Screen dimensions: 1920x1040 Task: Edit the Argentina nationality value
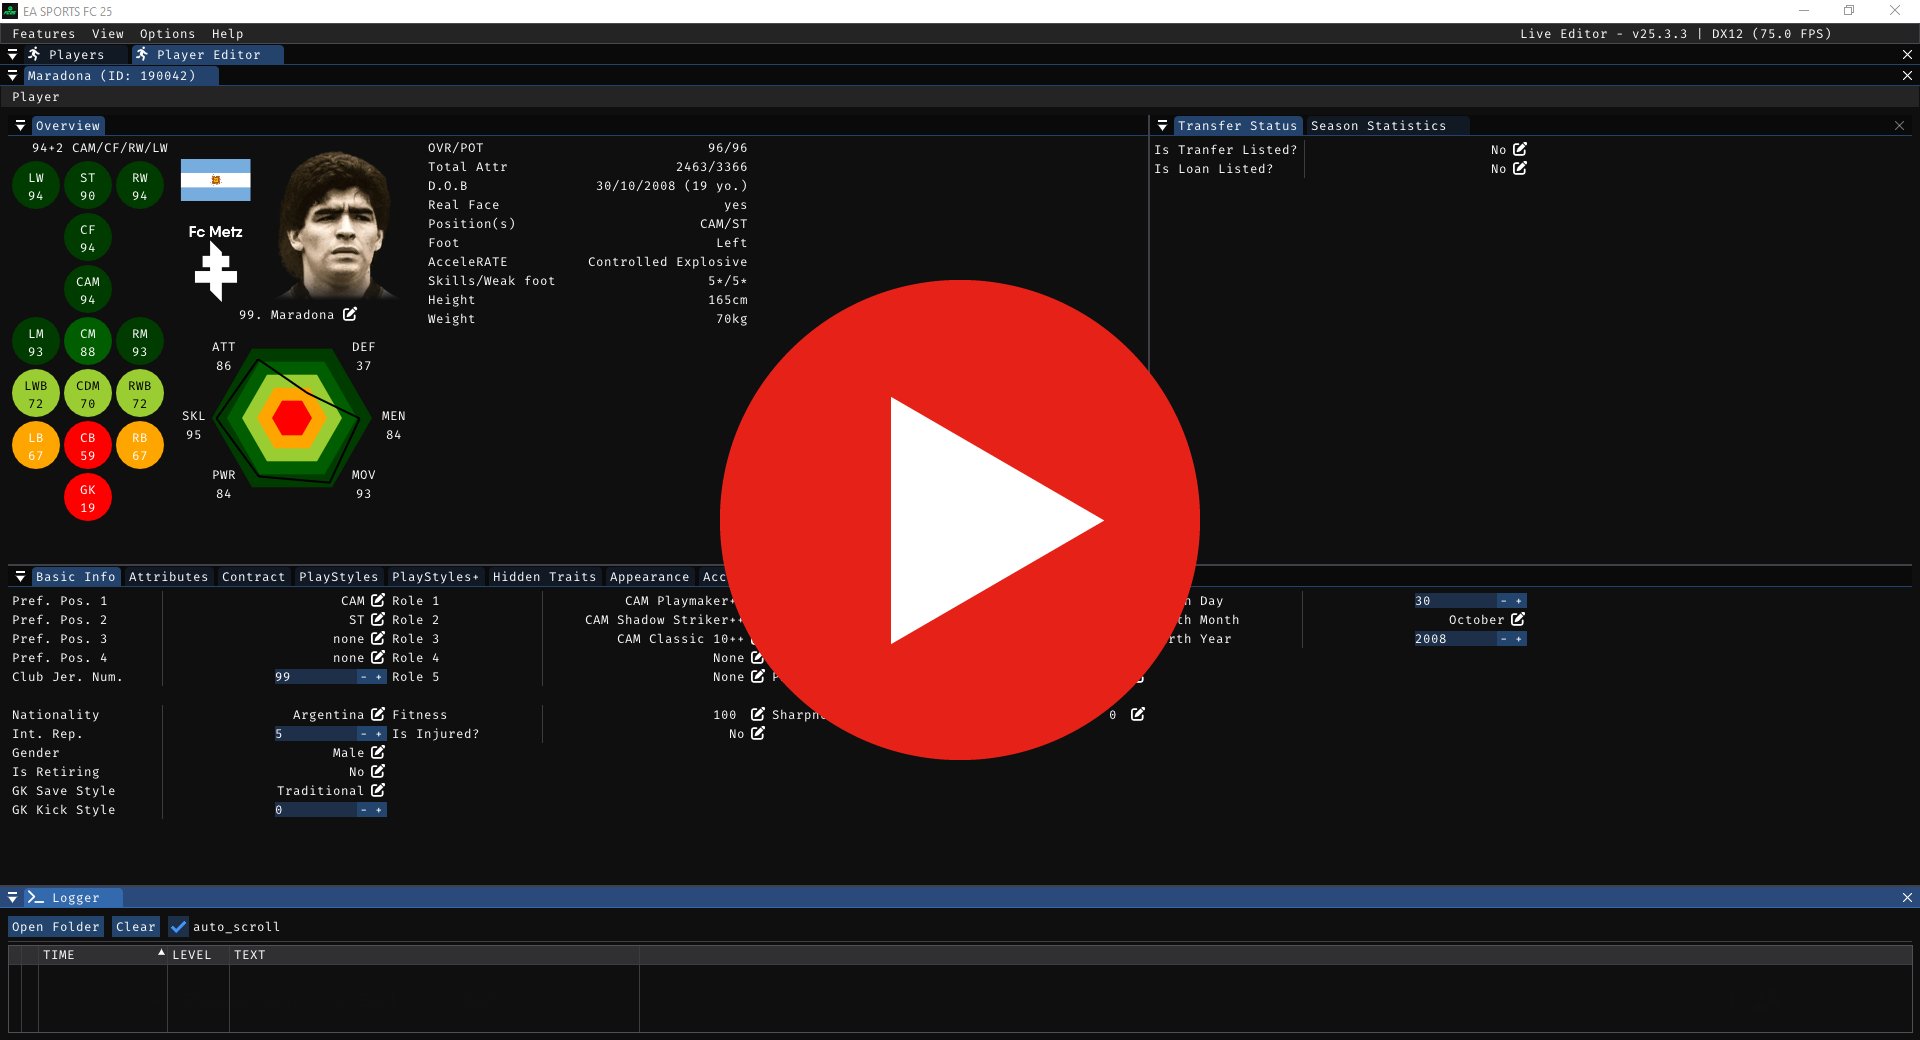(378, 714)
